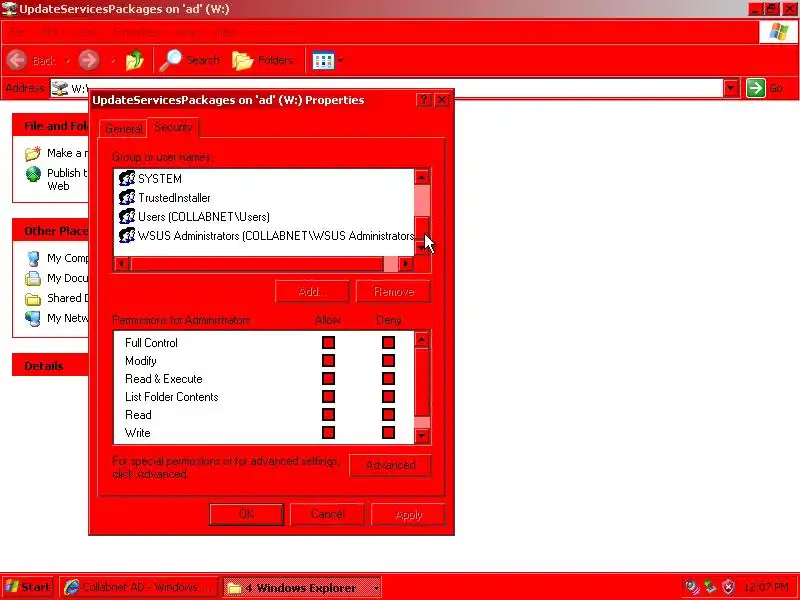Click the Views grid icon in the toolbar

[x=323, y=61]
